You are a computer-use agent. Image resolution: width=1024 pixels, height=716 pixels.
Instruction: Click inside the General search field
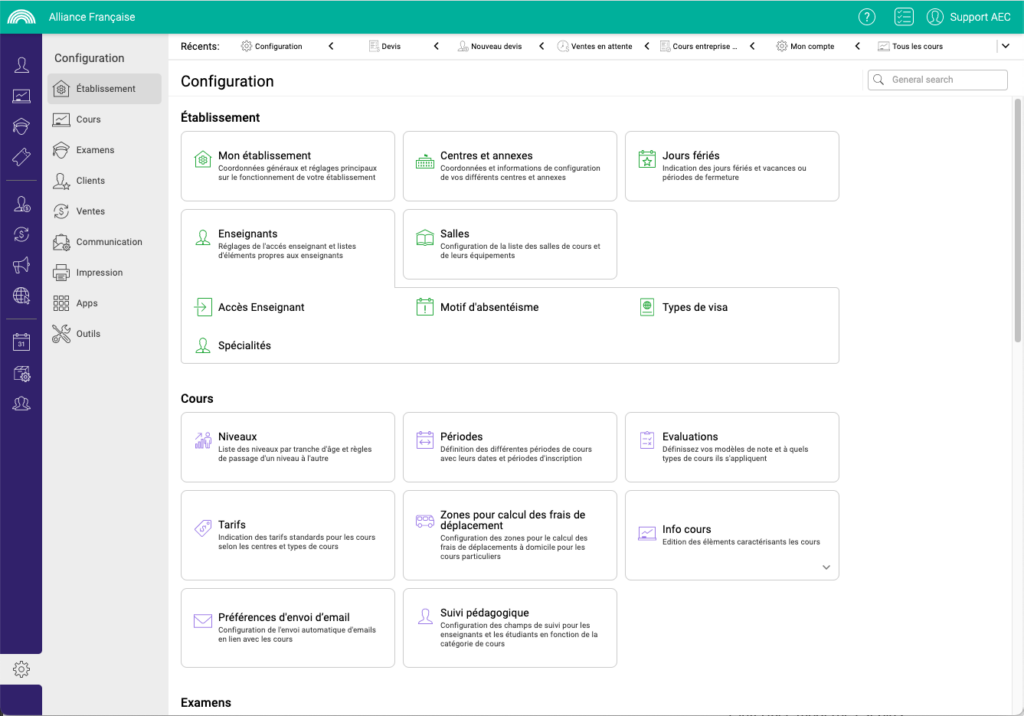[x=937, y=79]
